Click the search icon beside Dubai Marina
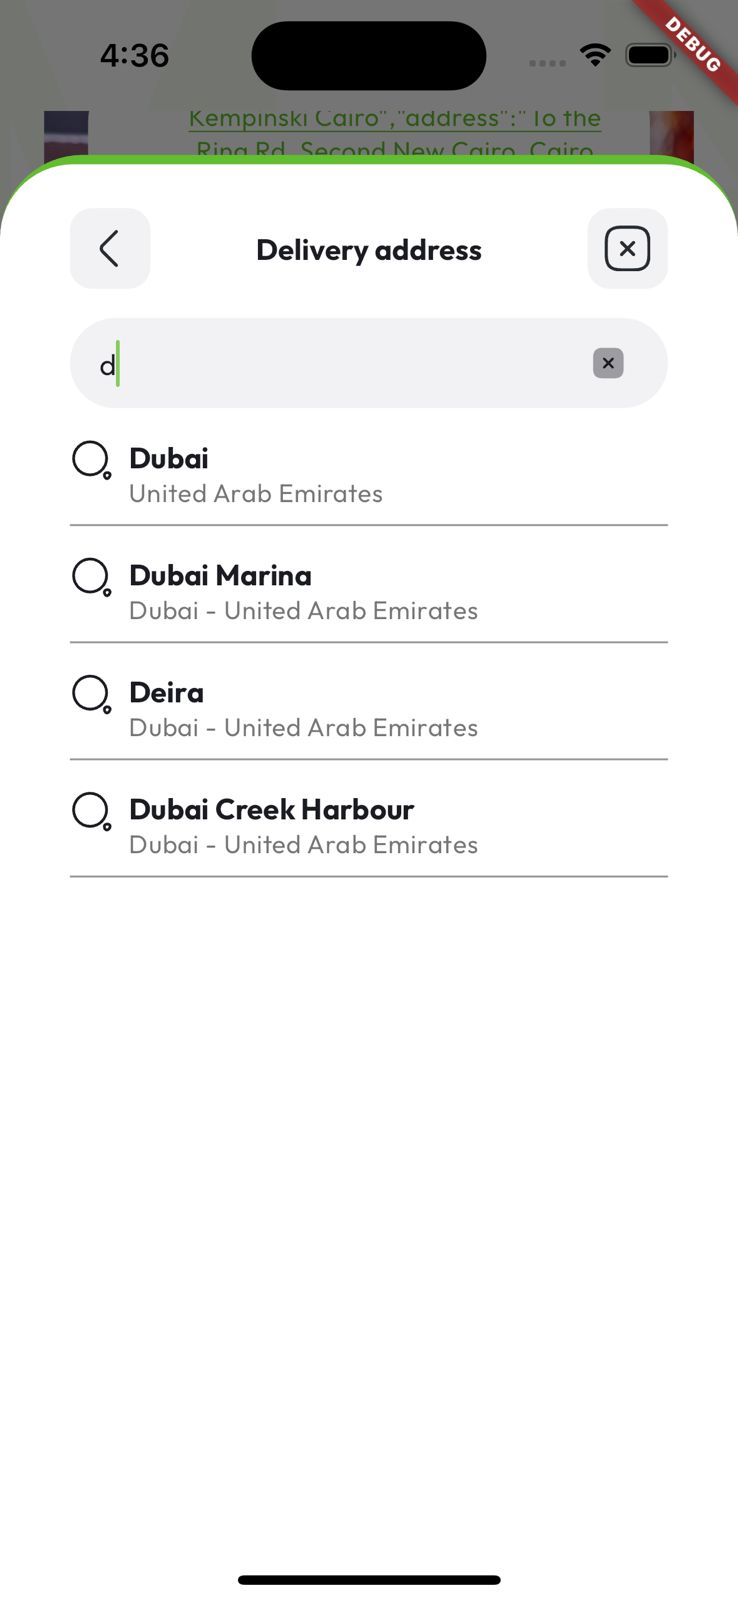Image resolution: width=738 pixels, height=1600 pixels. 92,578
